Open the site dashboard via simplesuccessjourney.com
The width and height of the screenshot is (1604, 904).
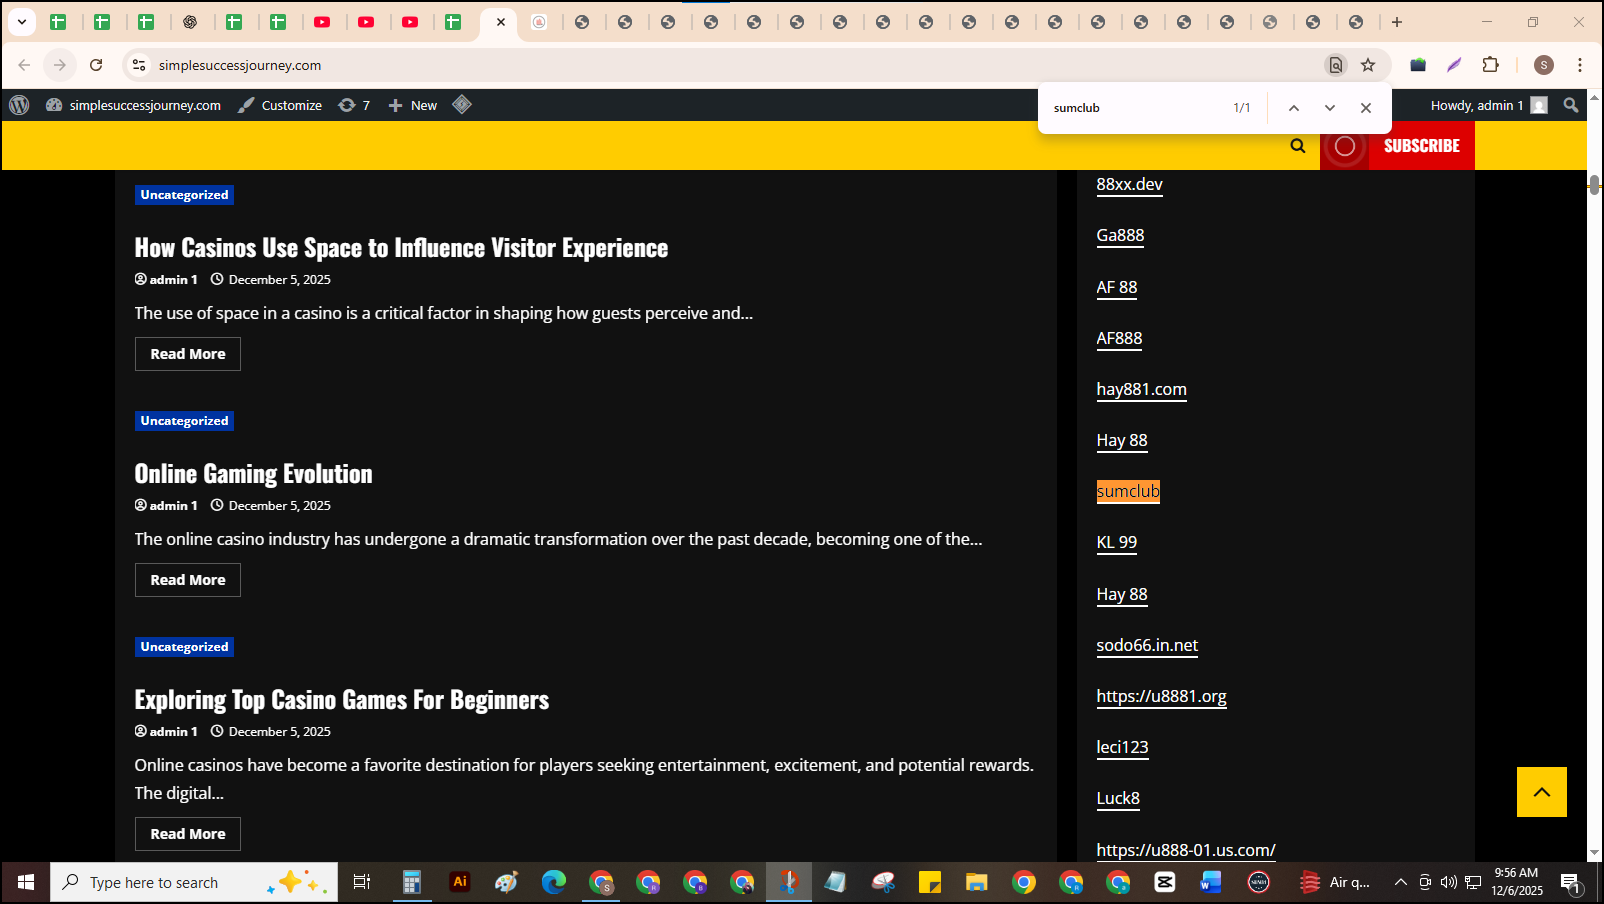click(x=133, y=105)
